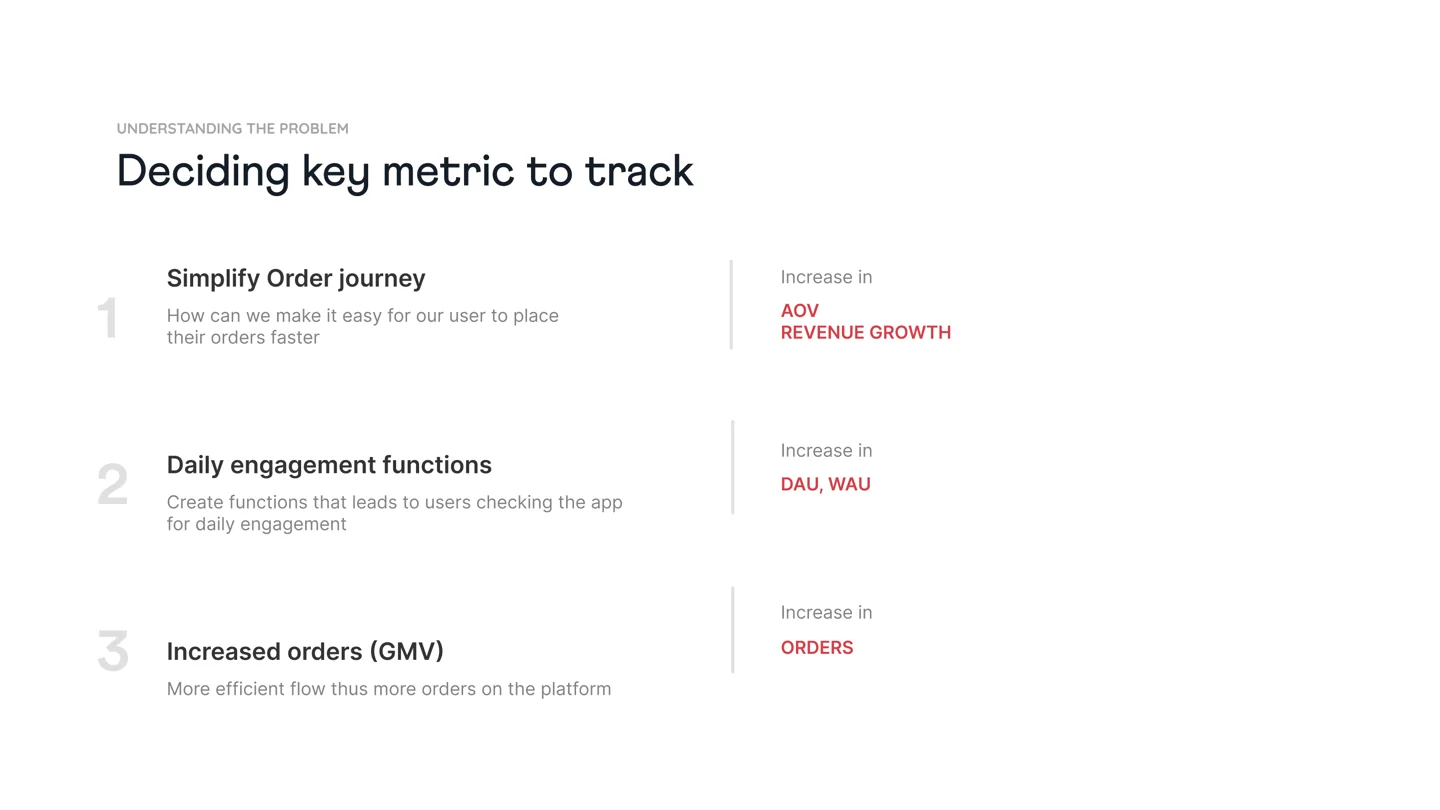Screen dimensions: 1440x810
Task: Click the large number 1 marker
Action: coord(108,319)
